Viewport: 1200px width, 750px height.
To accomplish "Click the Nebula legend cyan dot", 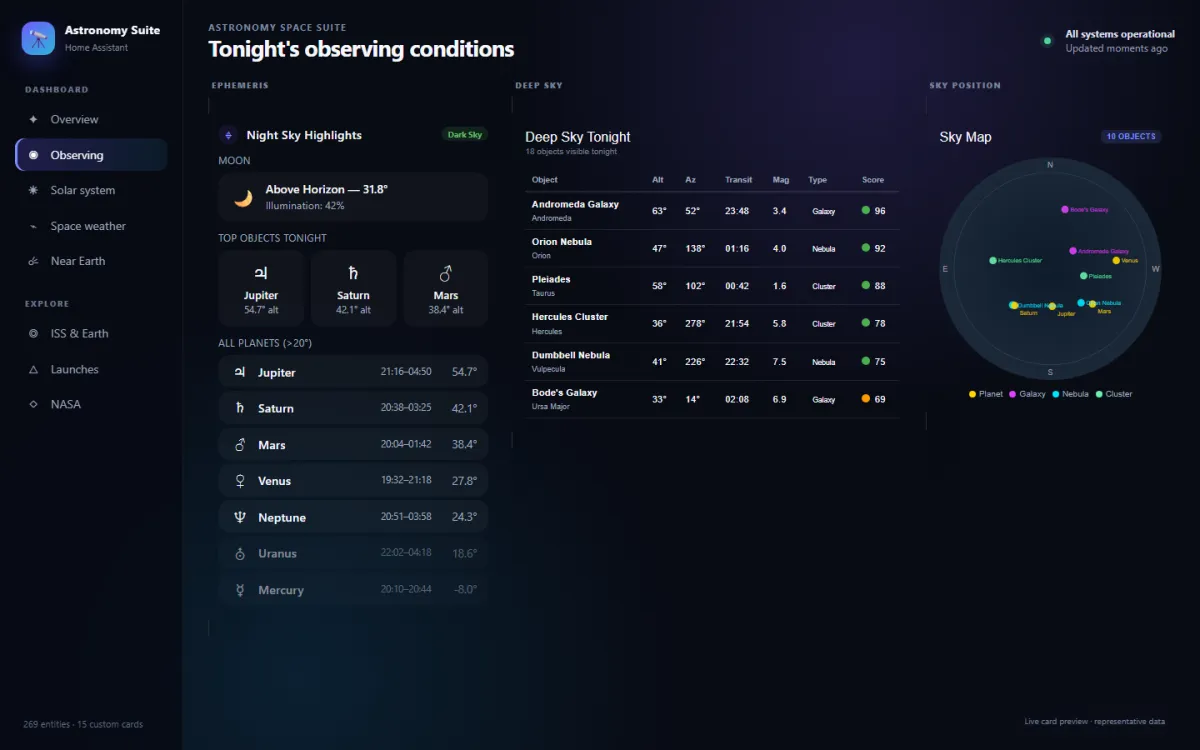I will point(1056,394).
